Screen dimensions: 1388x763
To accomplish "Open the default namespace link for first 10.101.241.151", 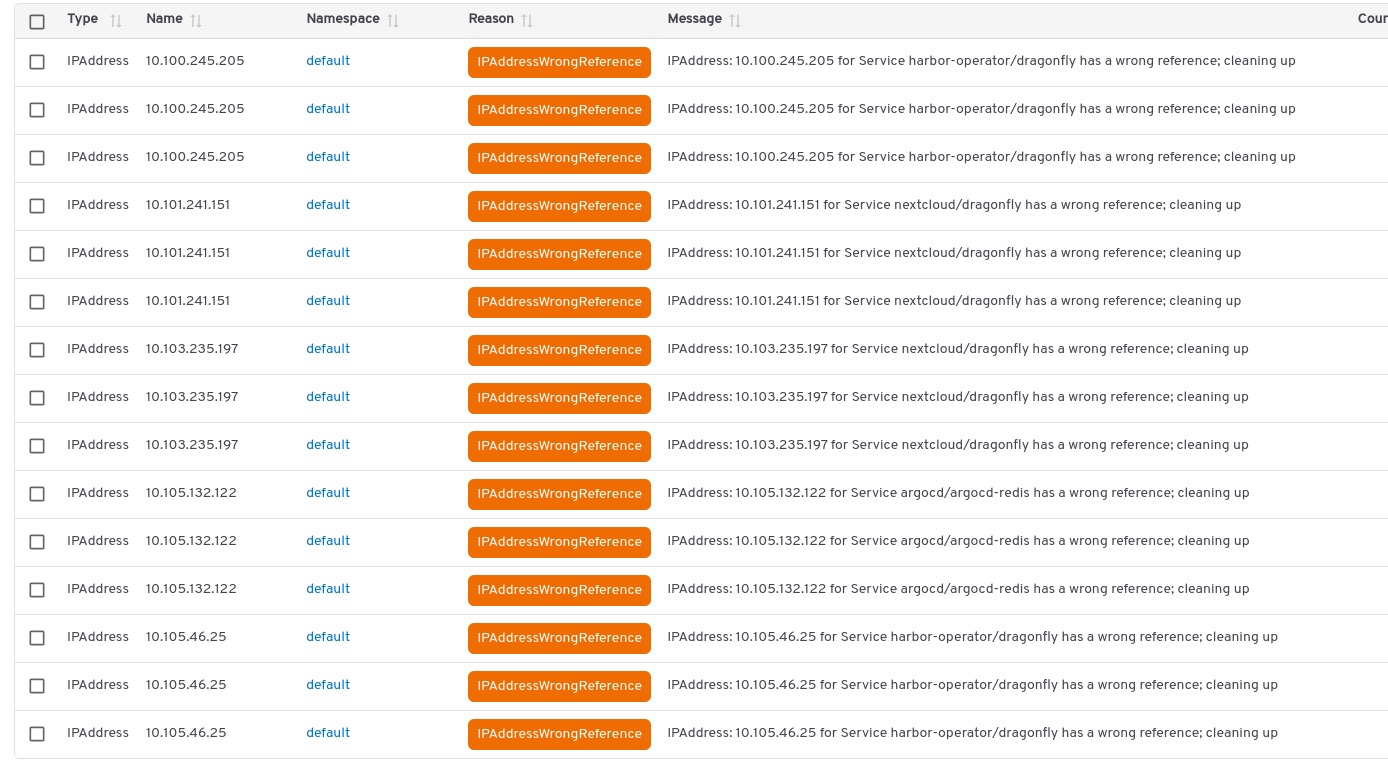I will 328,205.
